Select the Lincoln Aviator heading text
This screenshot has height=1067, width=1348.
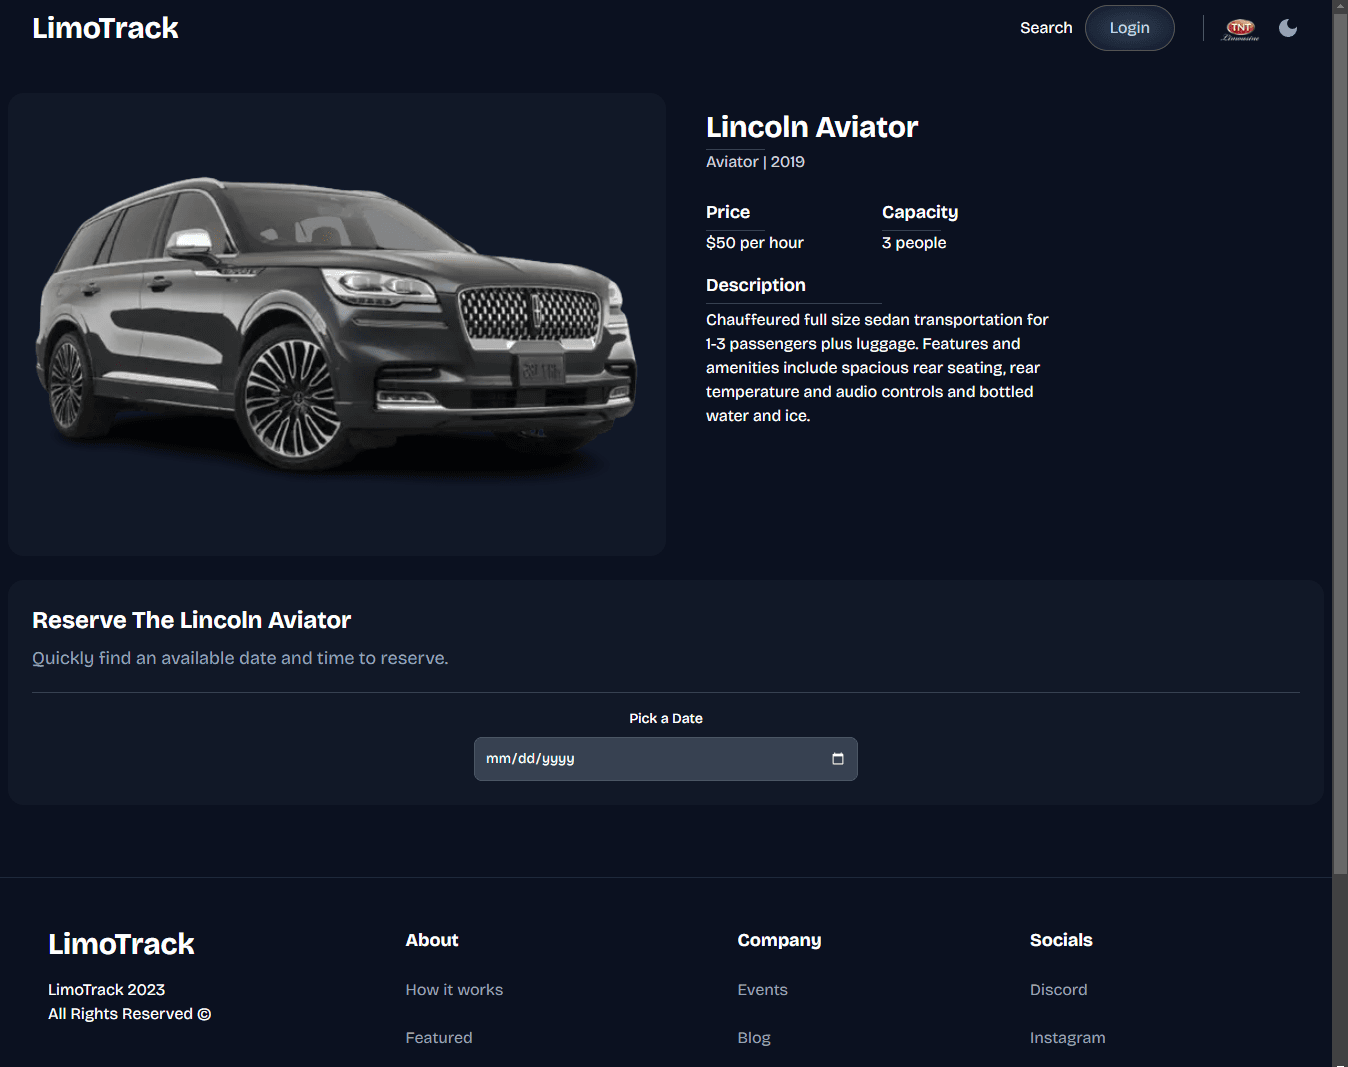812,127
